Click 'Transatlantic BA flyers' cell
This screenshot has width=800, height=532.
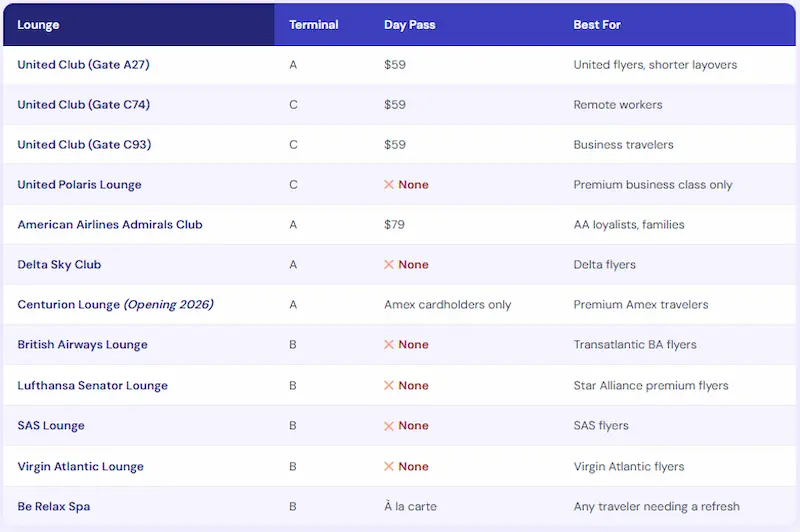[x=635, y=345]
